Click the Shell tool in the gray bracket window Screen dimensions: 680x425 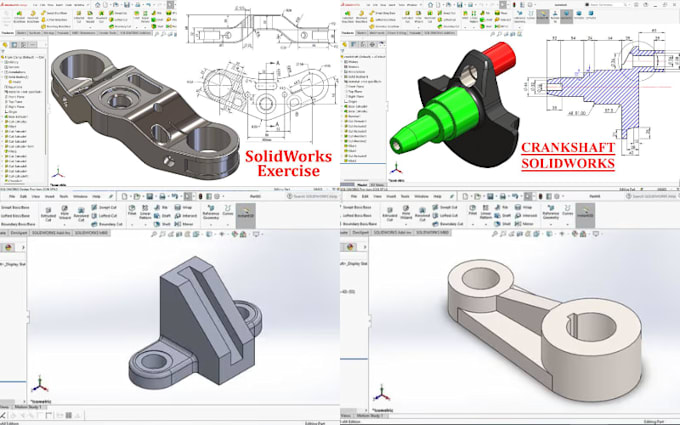[x=162, y=224]
